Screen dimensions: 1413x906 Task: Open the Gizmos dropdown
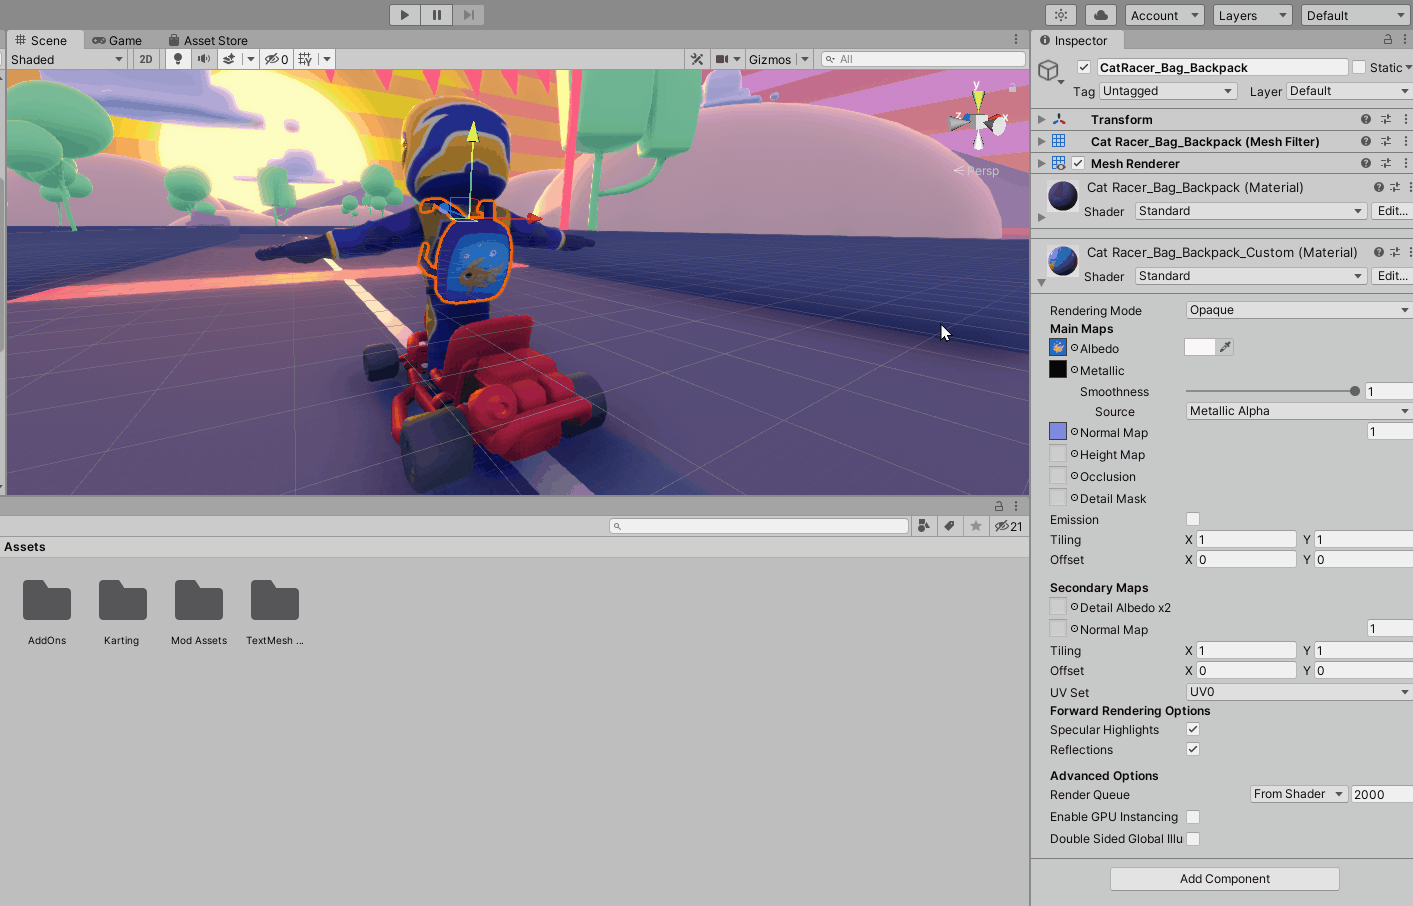coord(778,59)
